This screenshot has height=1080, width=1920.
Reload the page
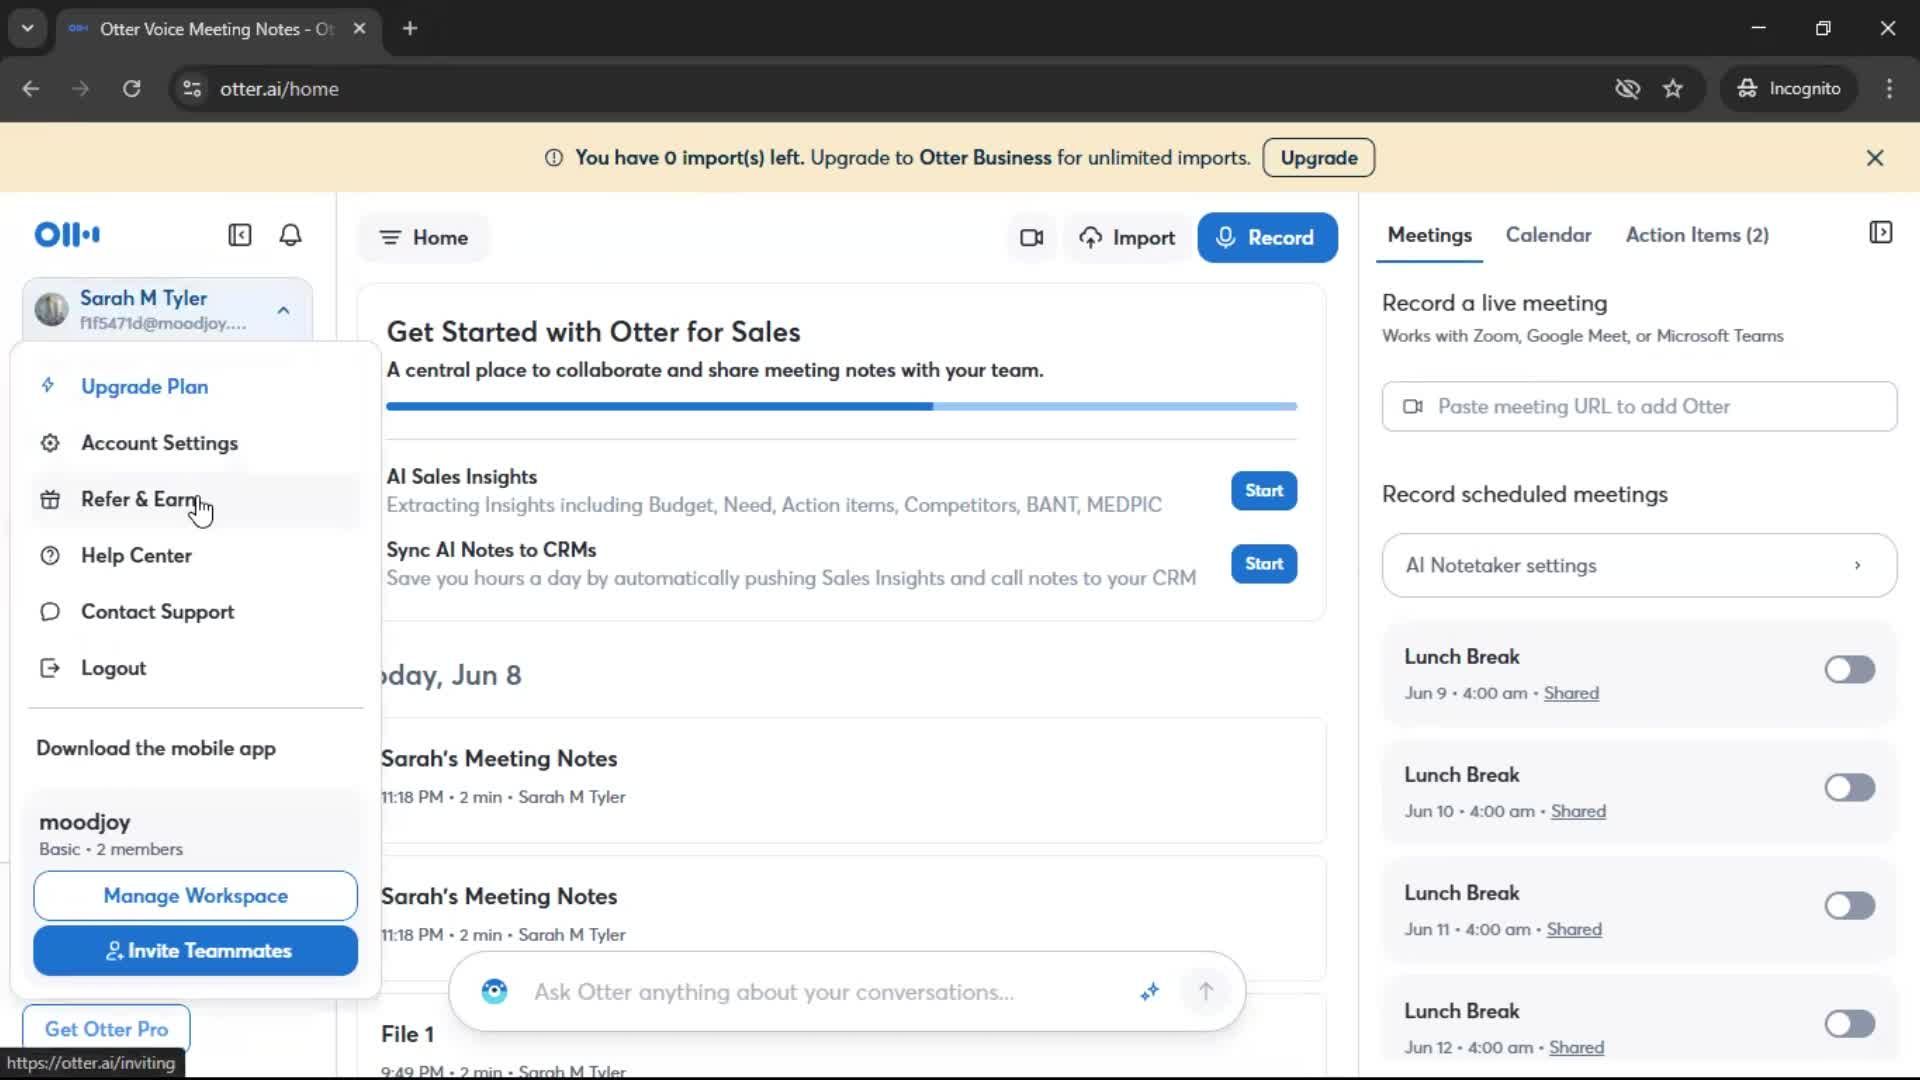[131, 89]
